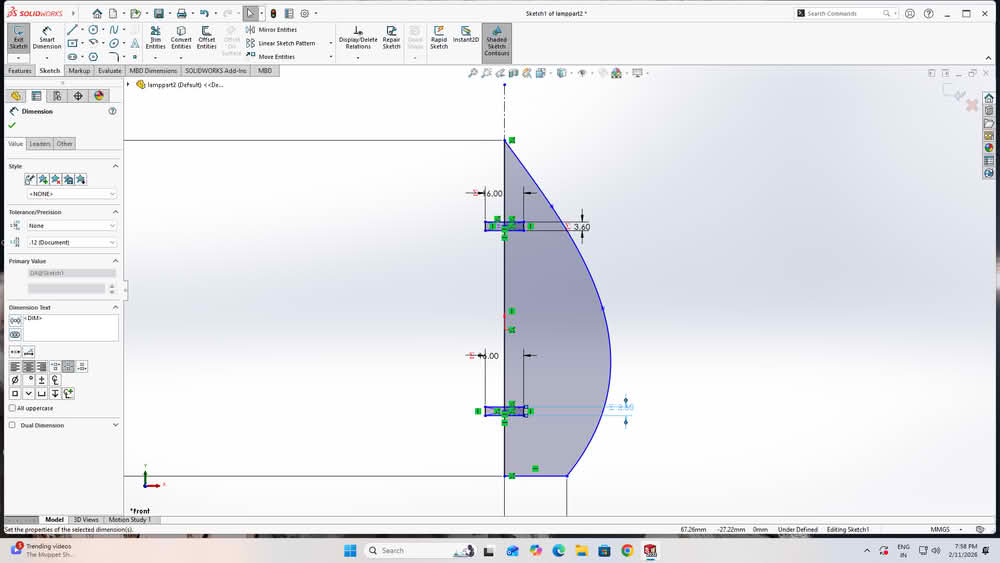
Task: Open the DisplayManager appearance tab icon
Action: [x=99, y=96]
